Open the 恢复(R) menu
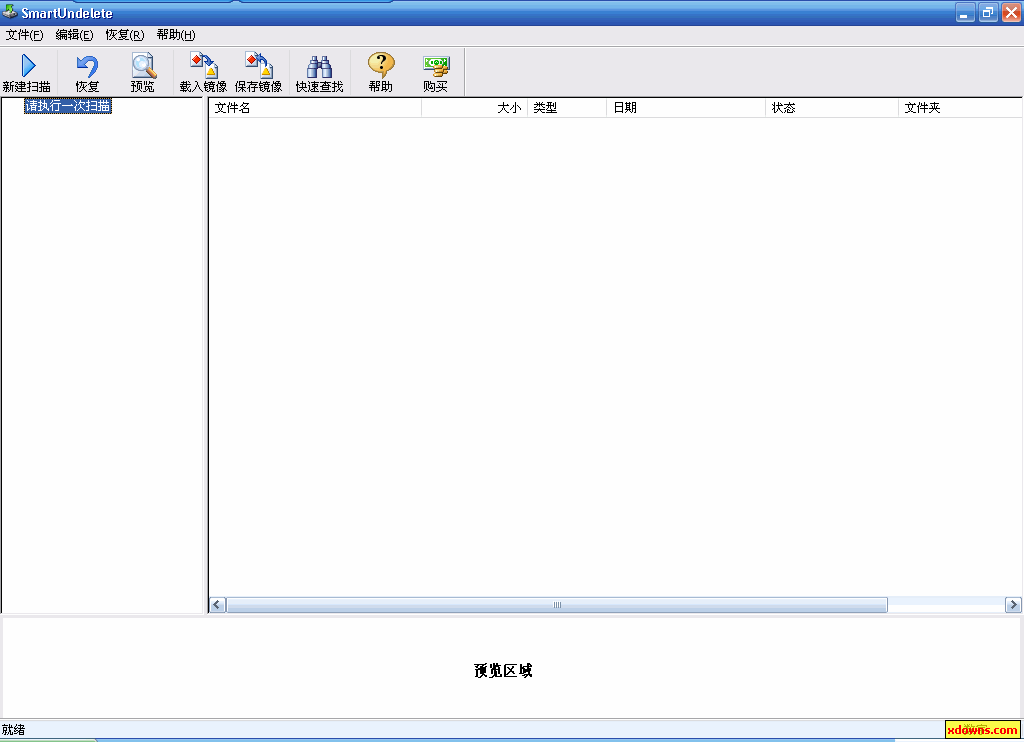The height and width of the screenshot is (742, 1024). tap(125, 35)
